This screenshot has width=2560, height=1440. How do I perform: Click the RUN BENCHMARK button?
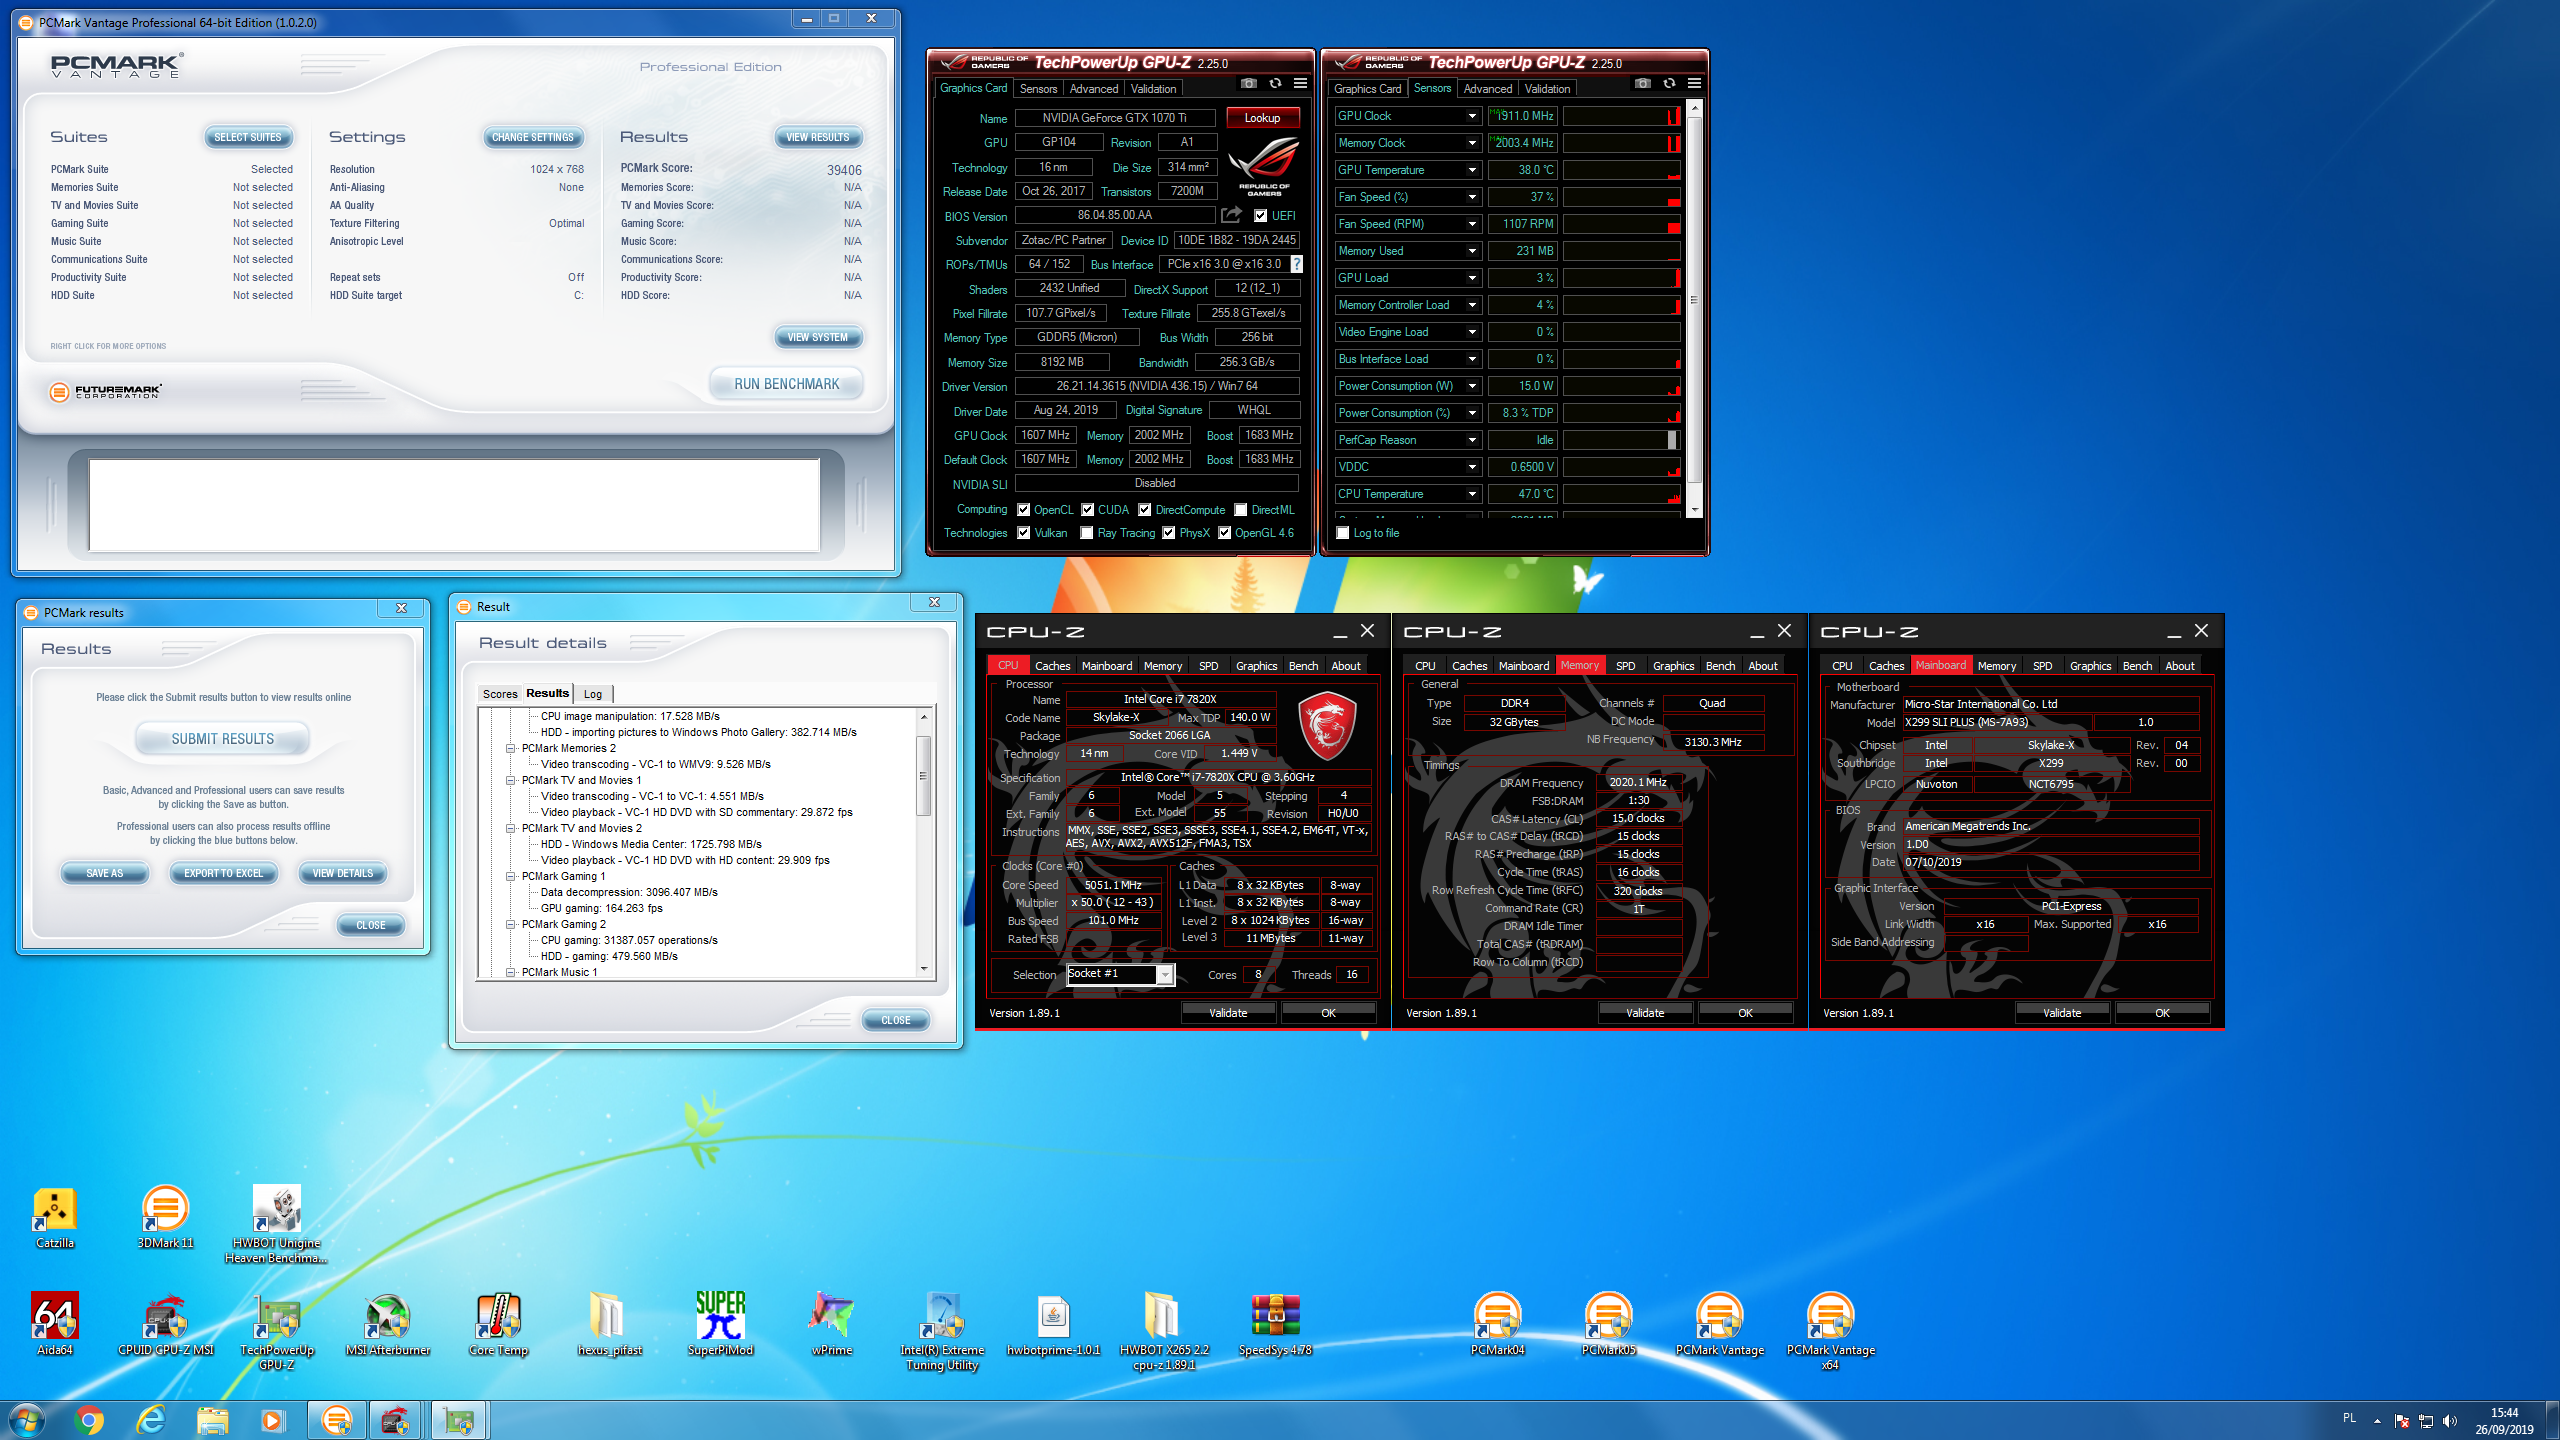click(787, 384)
